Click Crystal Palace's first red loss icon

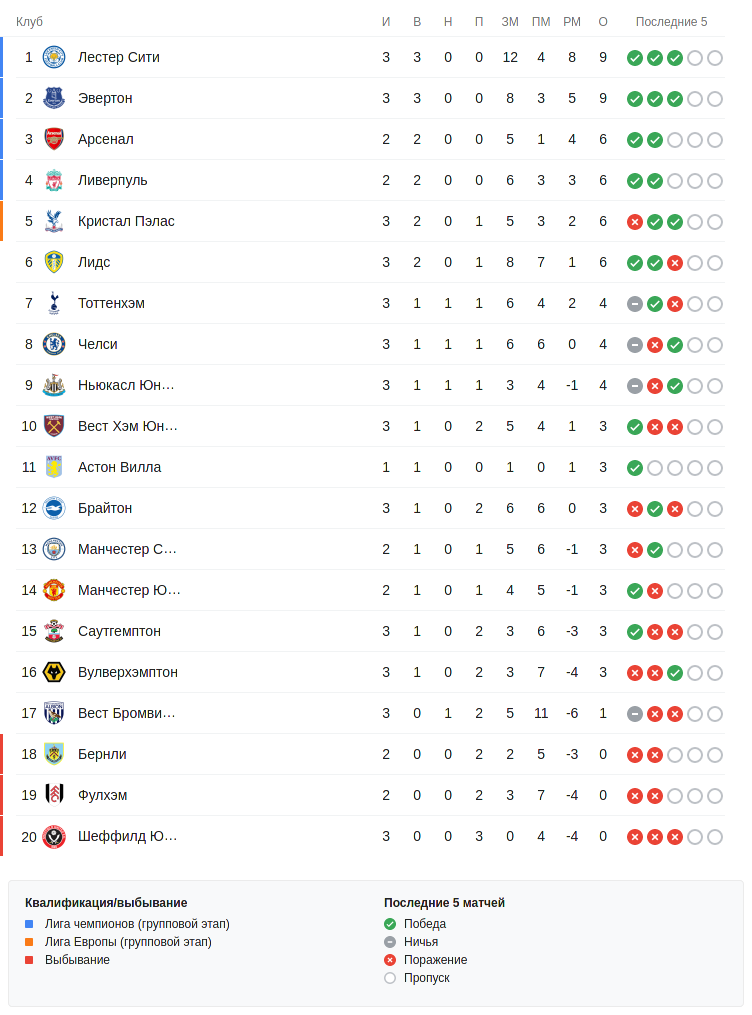click(x=634, y=222)
